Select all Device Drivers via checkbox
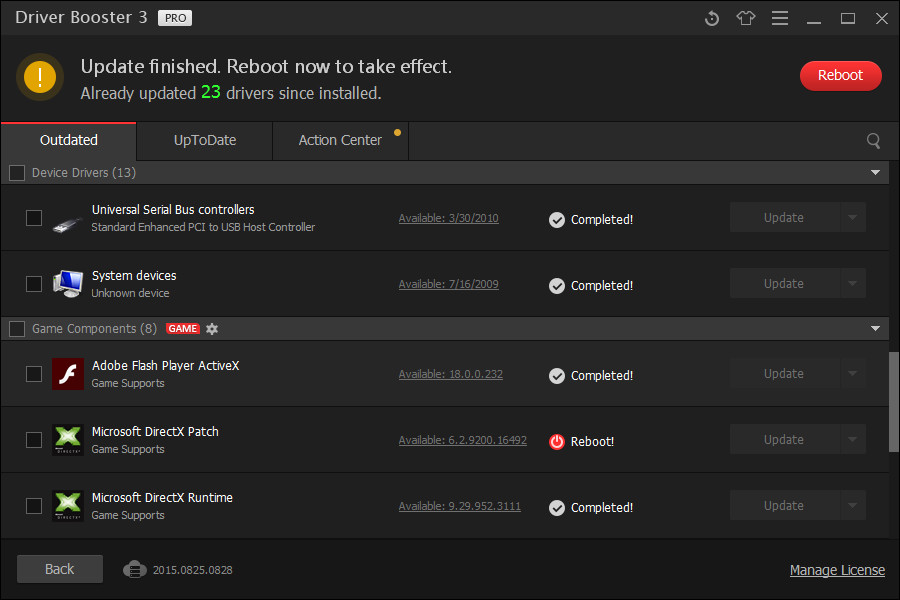This screenshot has width=900, height=600. click(x=16, y=172)
